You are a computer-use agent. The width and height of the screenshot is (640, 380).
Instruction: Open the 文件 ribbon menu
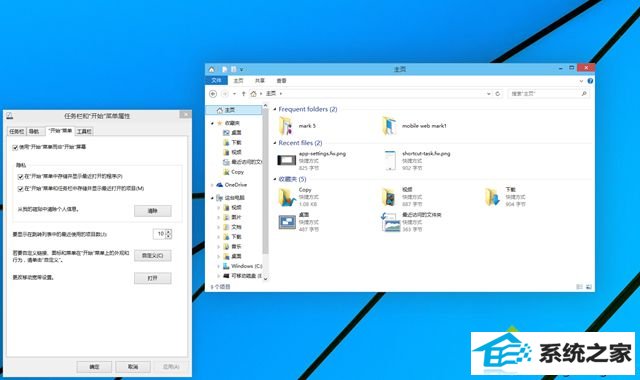[216, 81]
